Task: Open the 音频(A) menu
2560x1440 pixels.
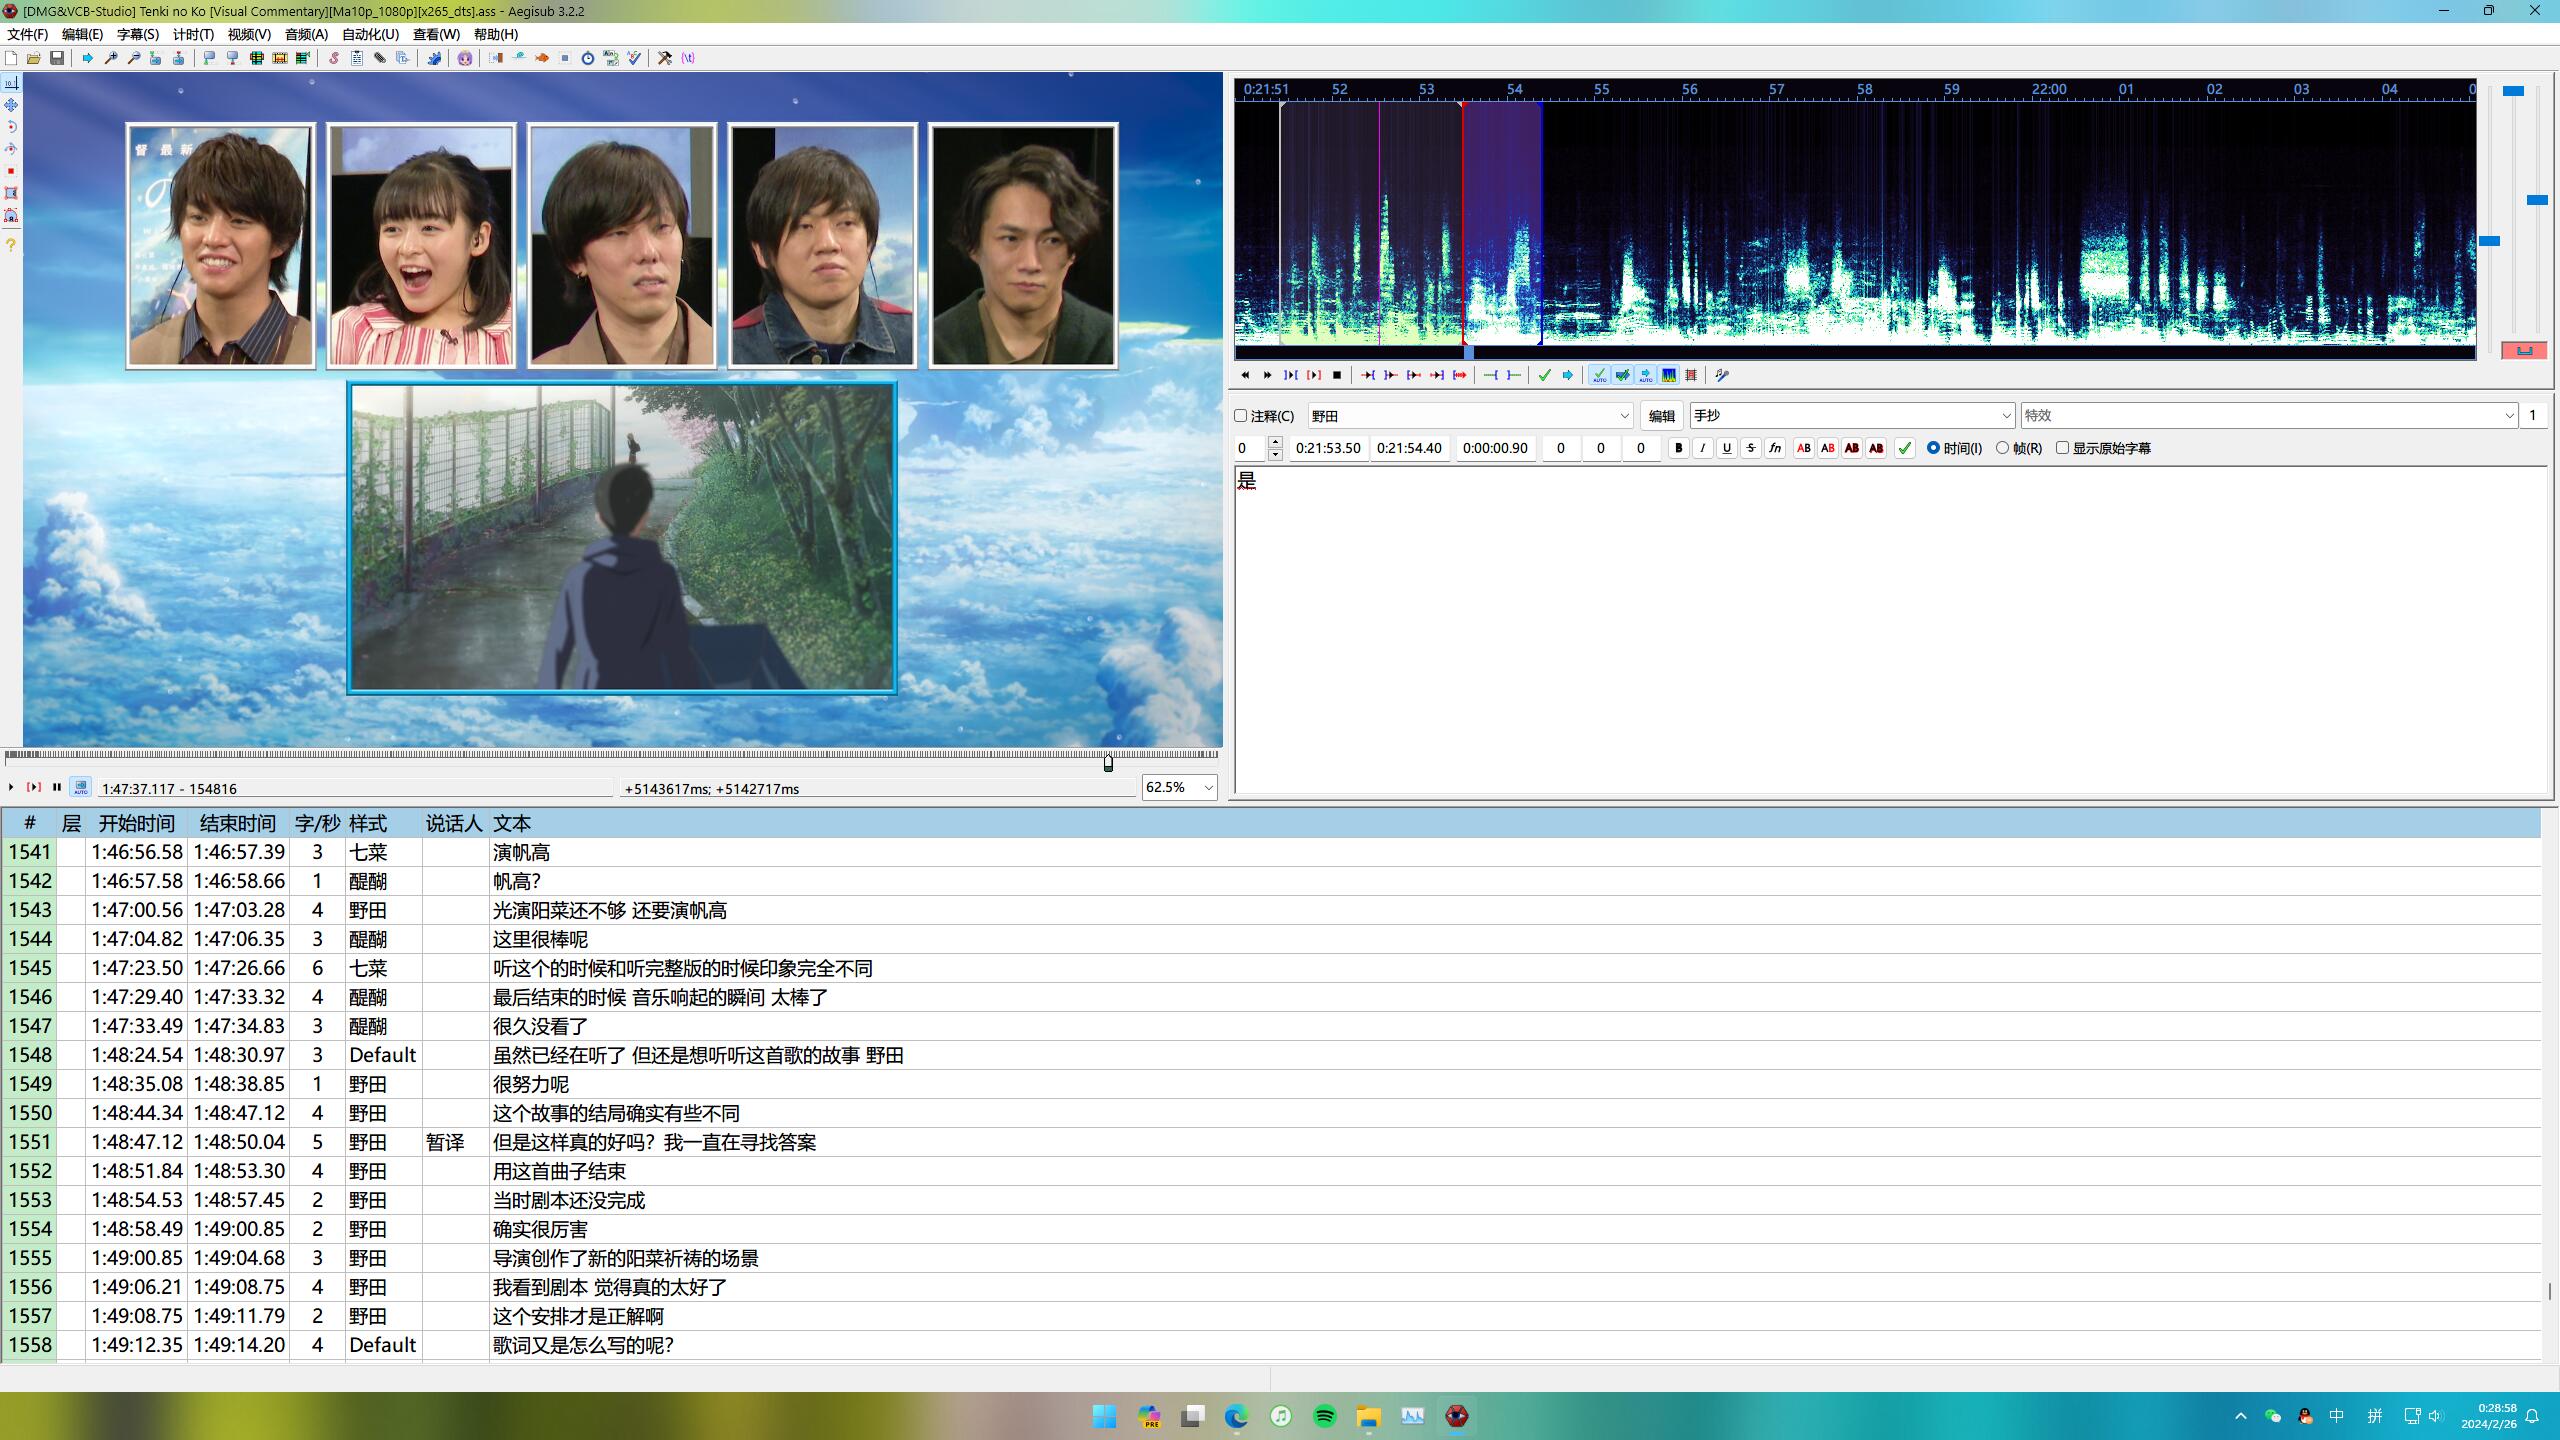Action: [306, 34]
